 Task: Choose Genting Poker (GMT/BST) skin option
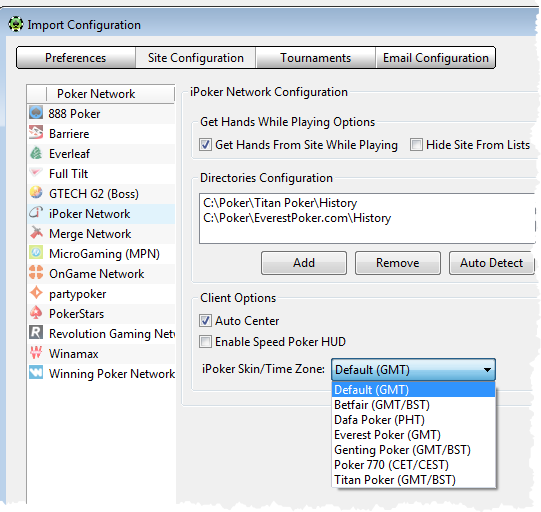tap(413, 450)
